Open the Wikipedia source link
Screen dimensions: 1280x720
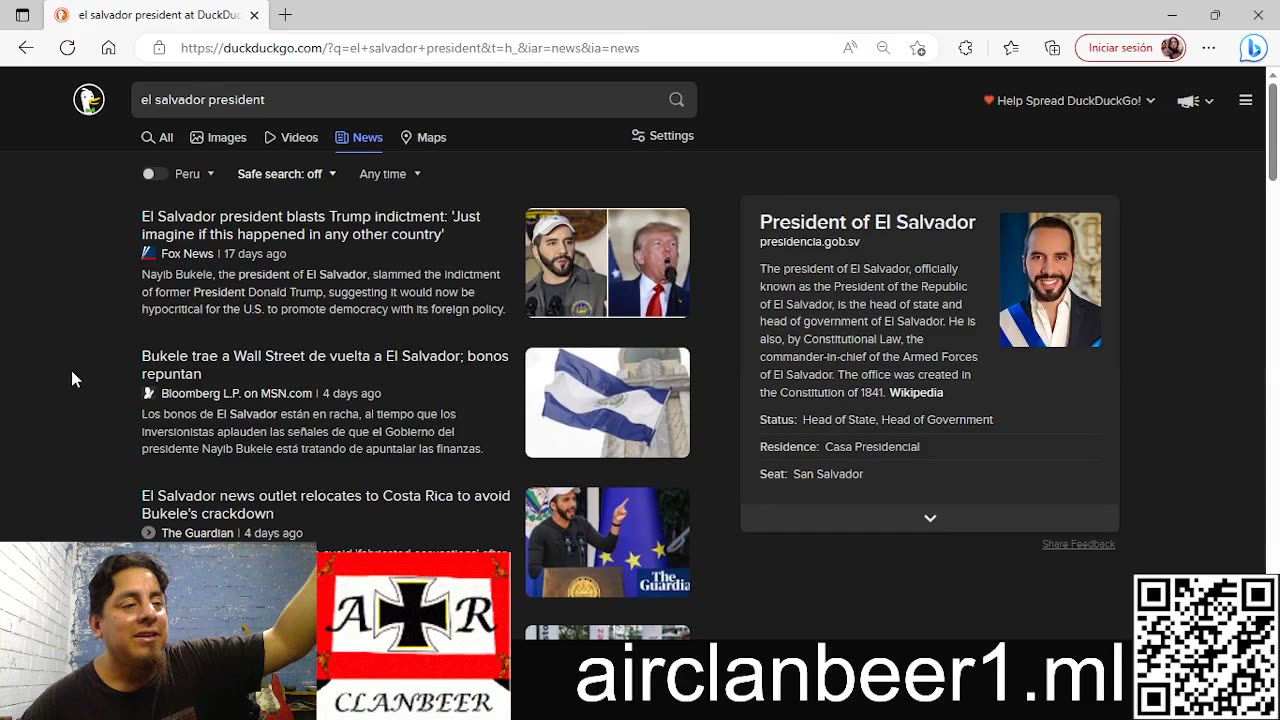916,393
